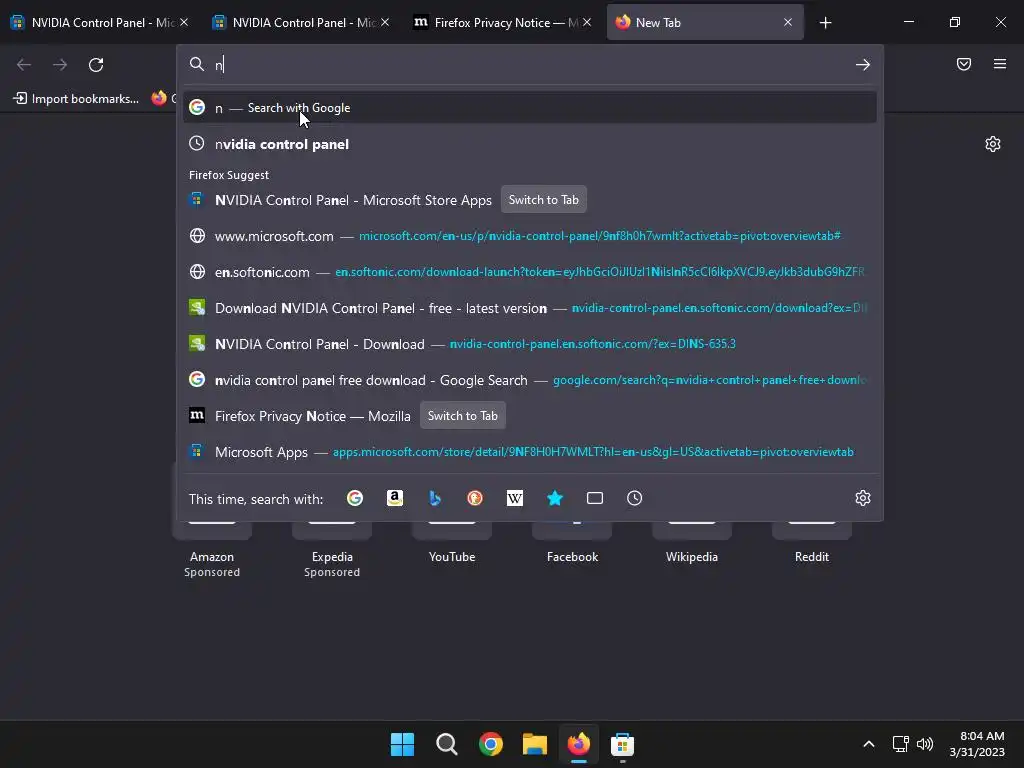This screenshot has height=768, width=1024.
Task: Click in the address bar text field
Action: coord(529,65)
